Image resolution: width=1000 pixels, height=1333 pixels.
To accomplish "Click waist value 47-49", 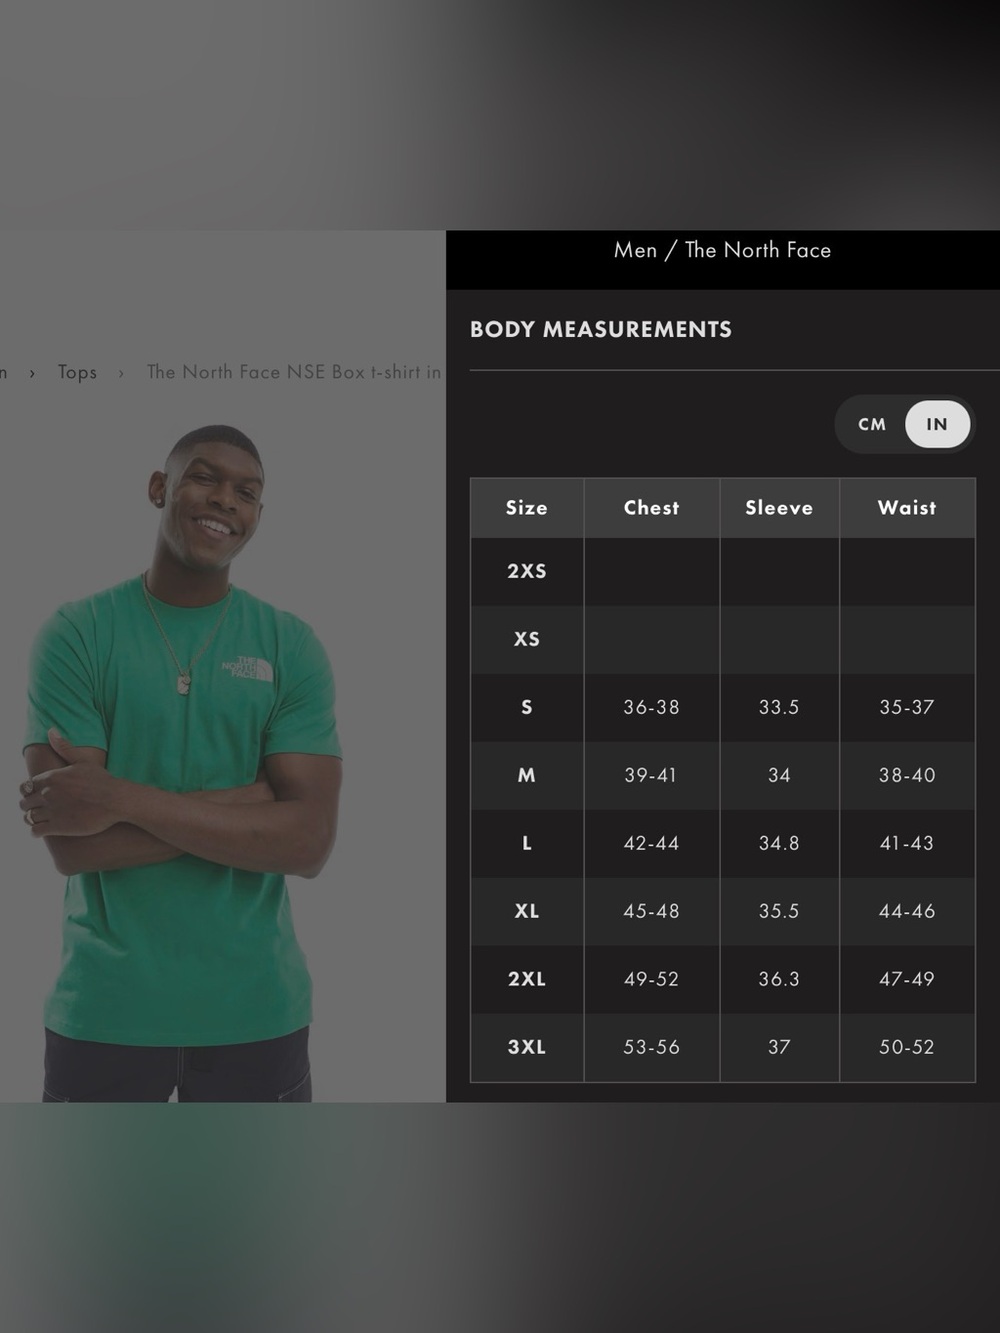I will click(x=907, y=979).
